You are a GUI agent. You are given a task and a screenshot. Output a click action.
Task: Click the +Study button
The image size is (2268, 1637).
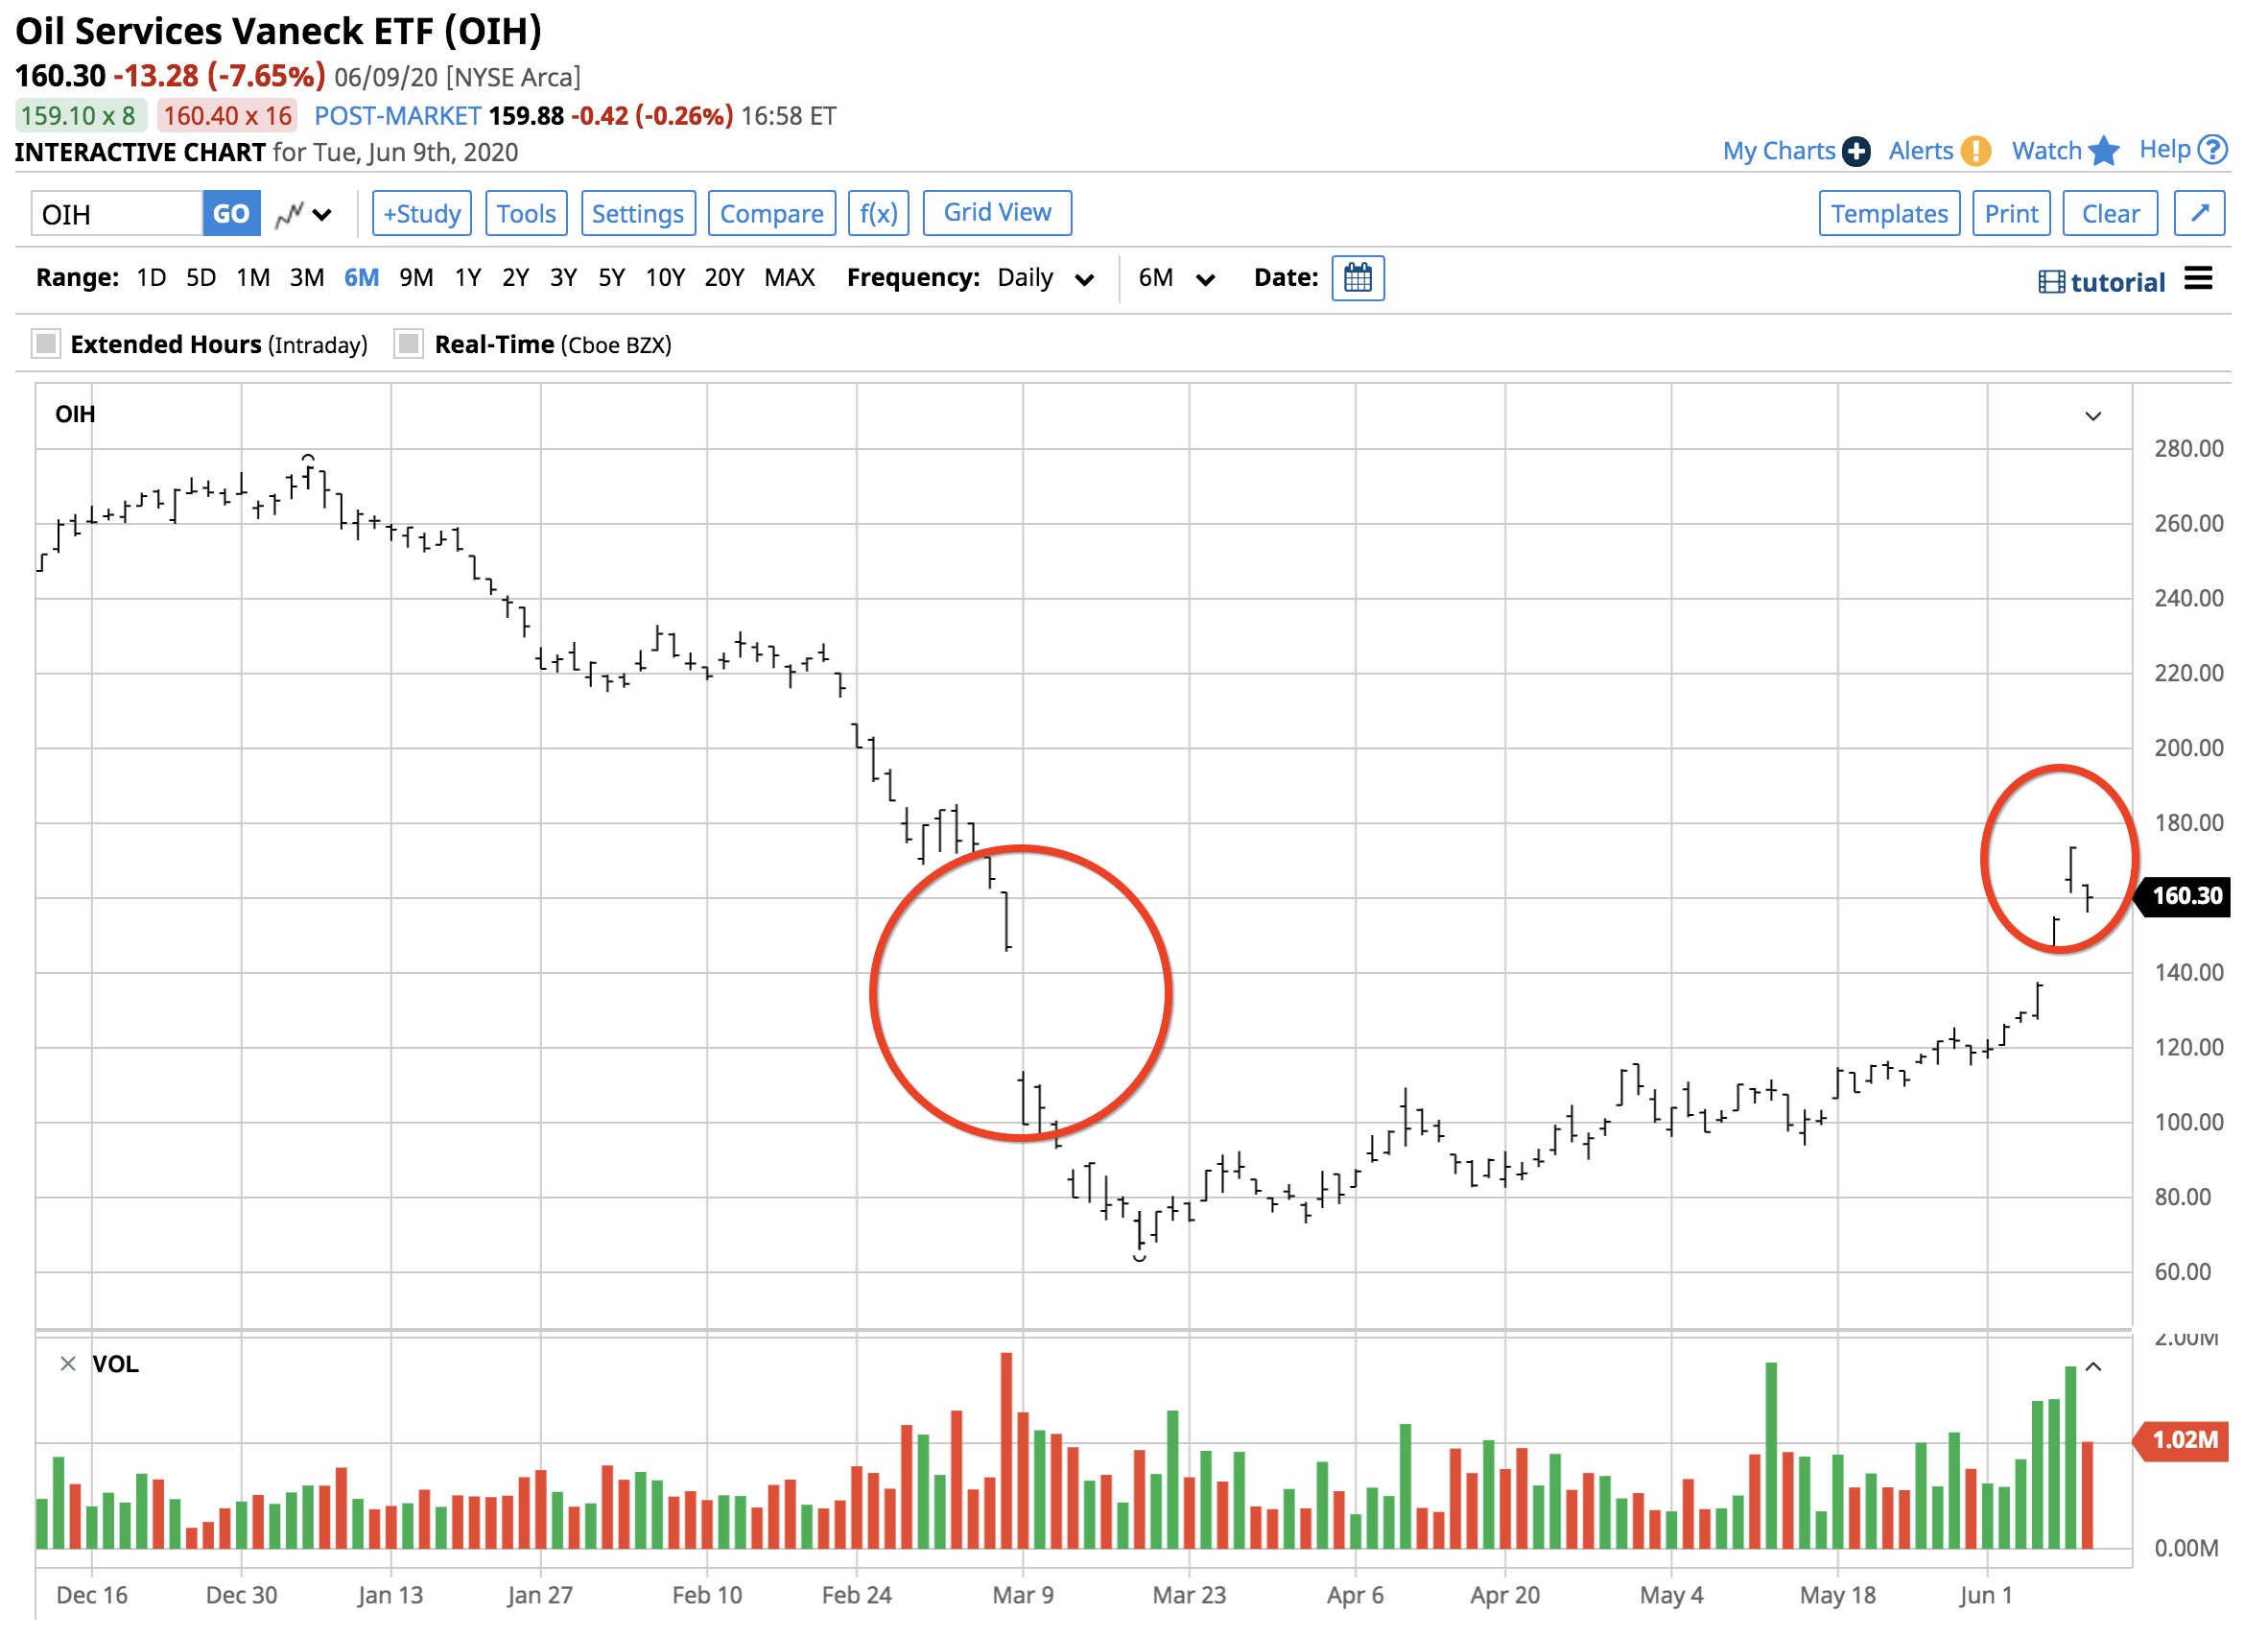coord(422,213)
